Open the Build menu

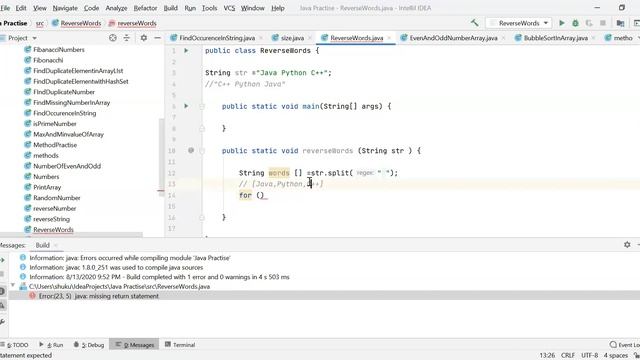pyautogui.click(x=170, y=8)
